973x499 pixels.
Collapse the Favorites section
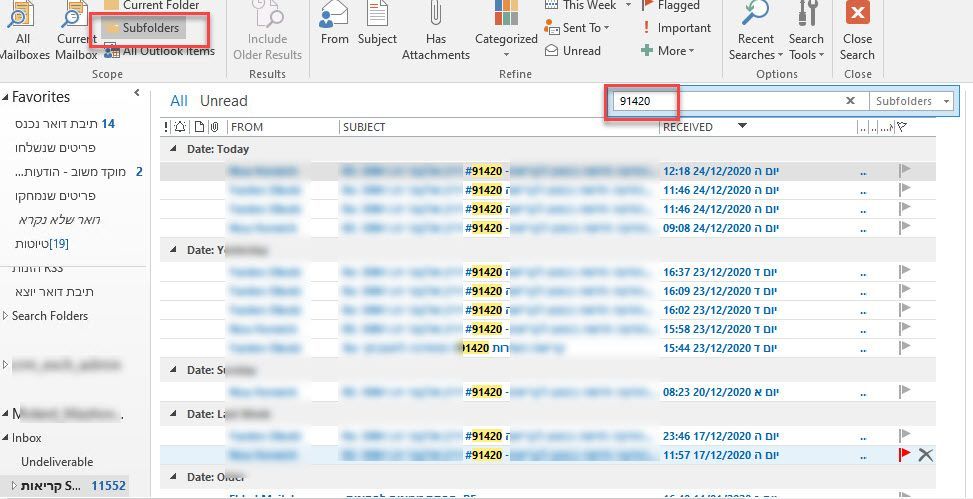[x=5, y=97]
